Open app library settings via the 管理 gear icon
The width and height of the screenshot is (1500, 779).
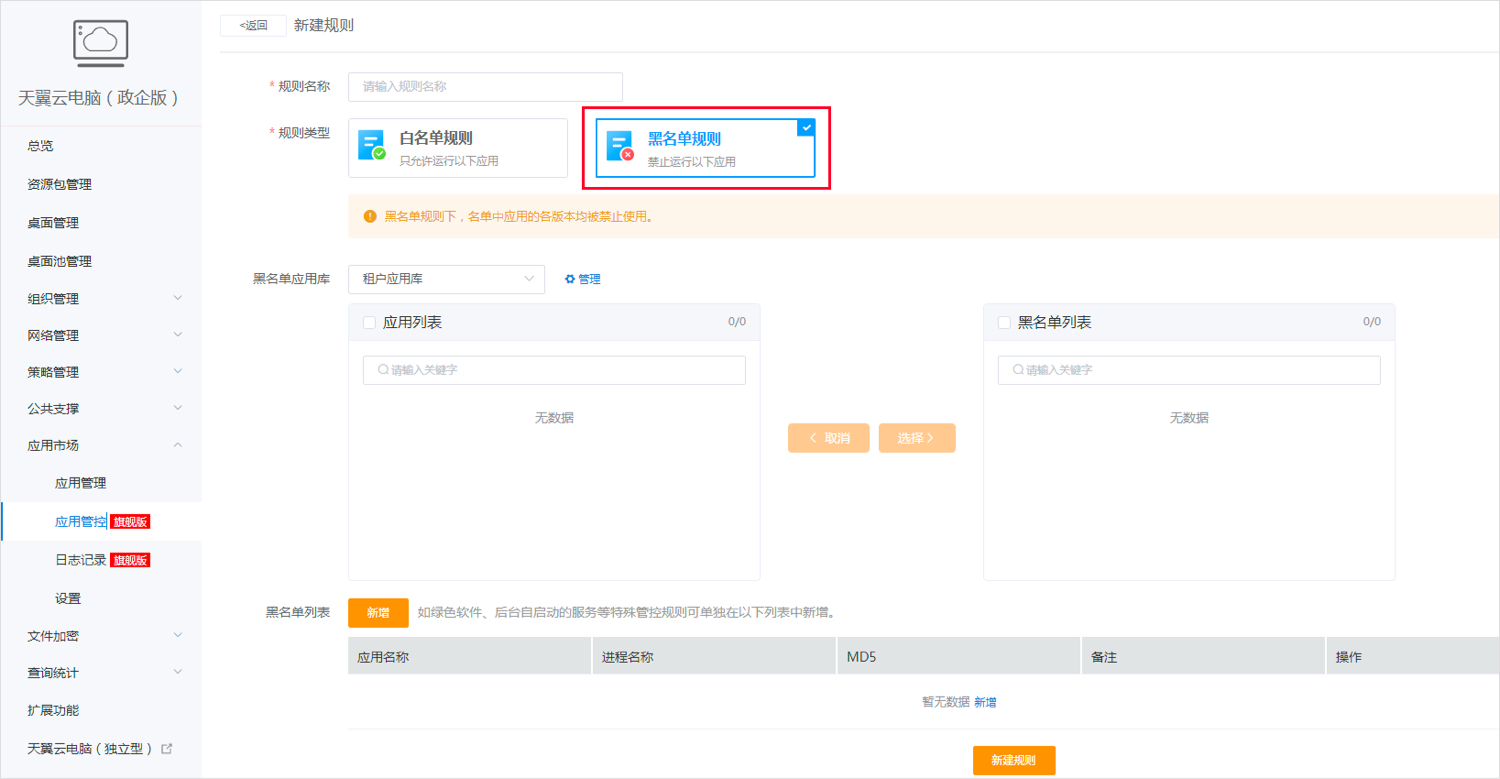click(x=570, y=279)
